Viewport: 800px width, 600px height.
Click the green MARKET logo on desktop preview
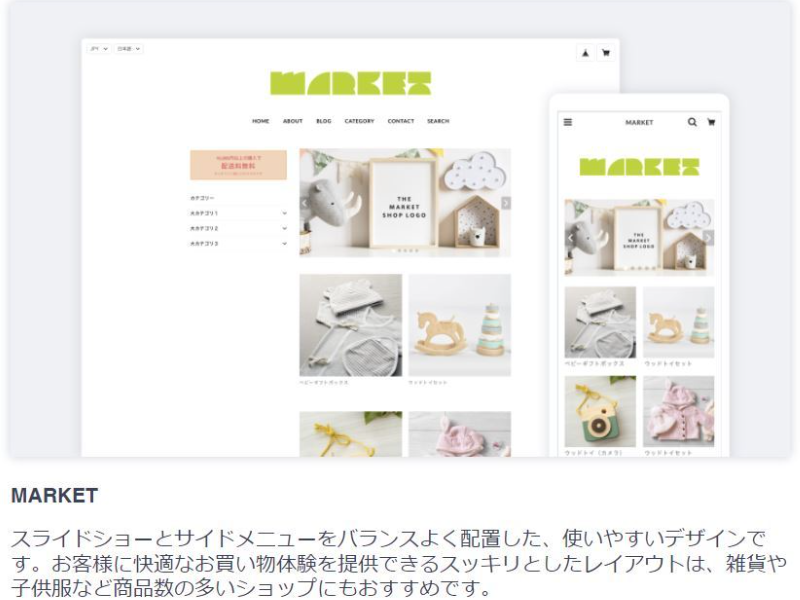tap(350, 83)
